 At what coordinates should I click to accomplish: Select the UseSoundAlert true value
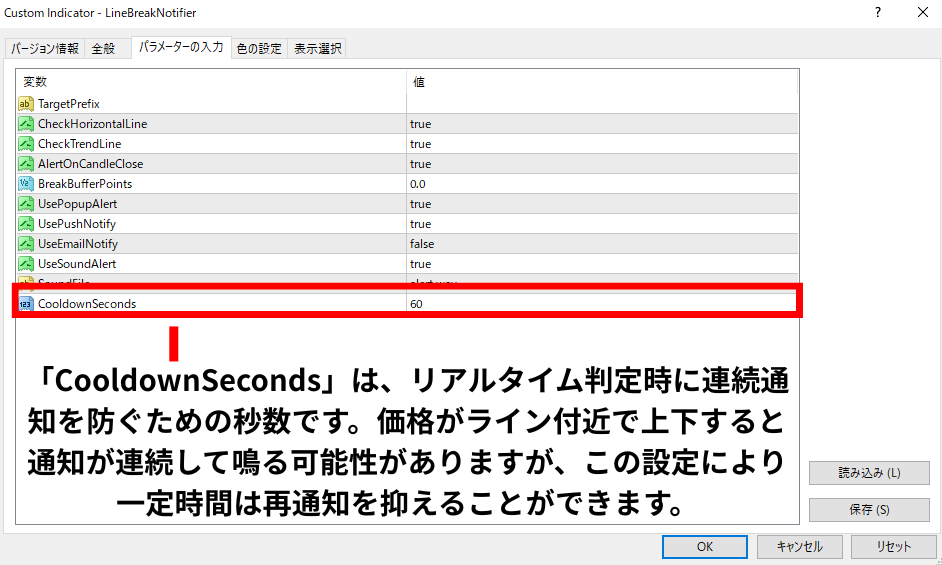(421, 264)
